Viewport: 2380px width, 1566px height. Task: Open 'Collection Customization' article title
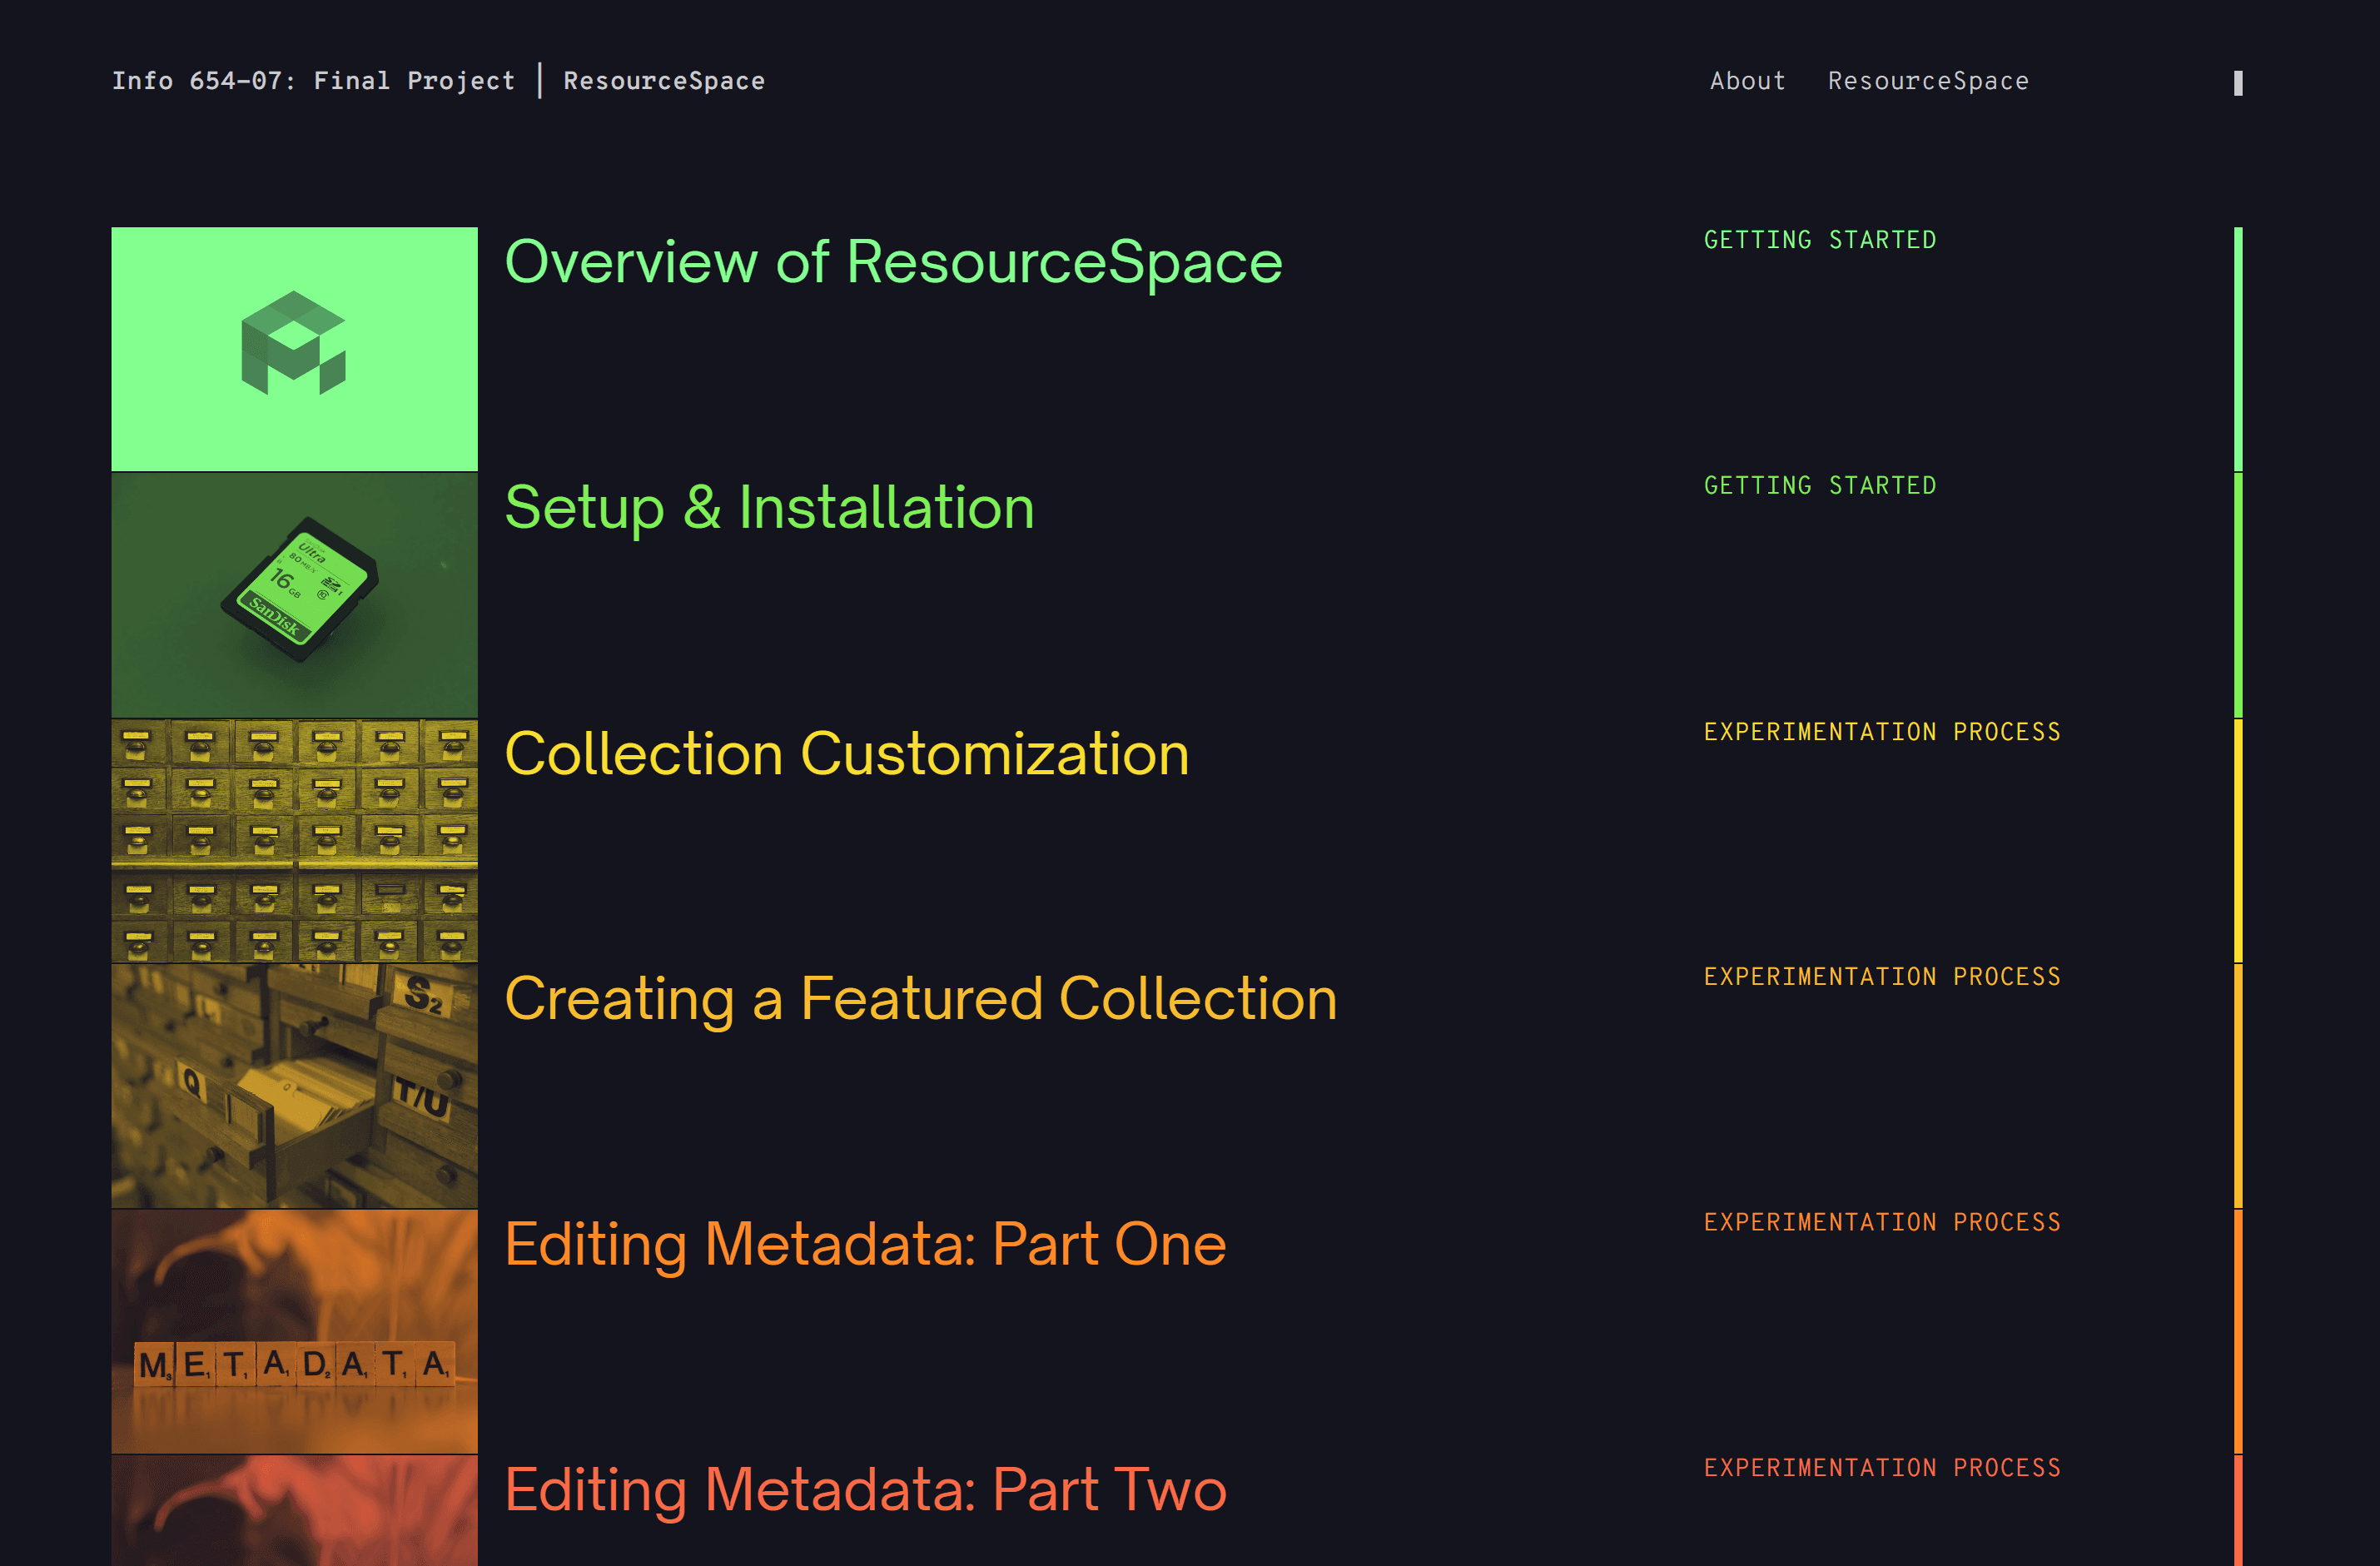point(847,754)
